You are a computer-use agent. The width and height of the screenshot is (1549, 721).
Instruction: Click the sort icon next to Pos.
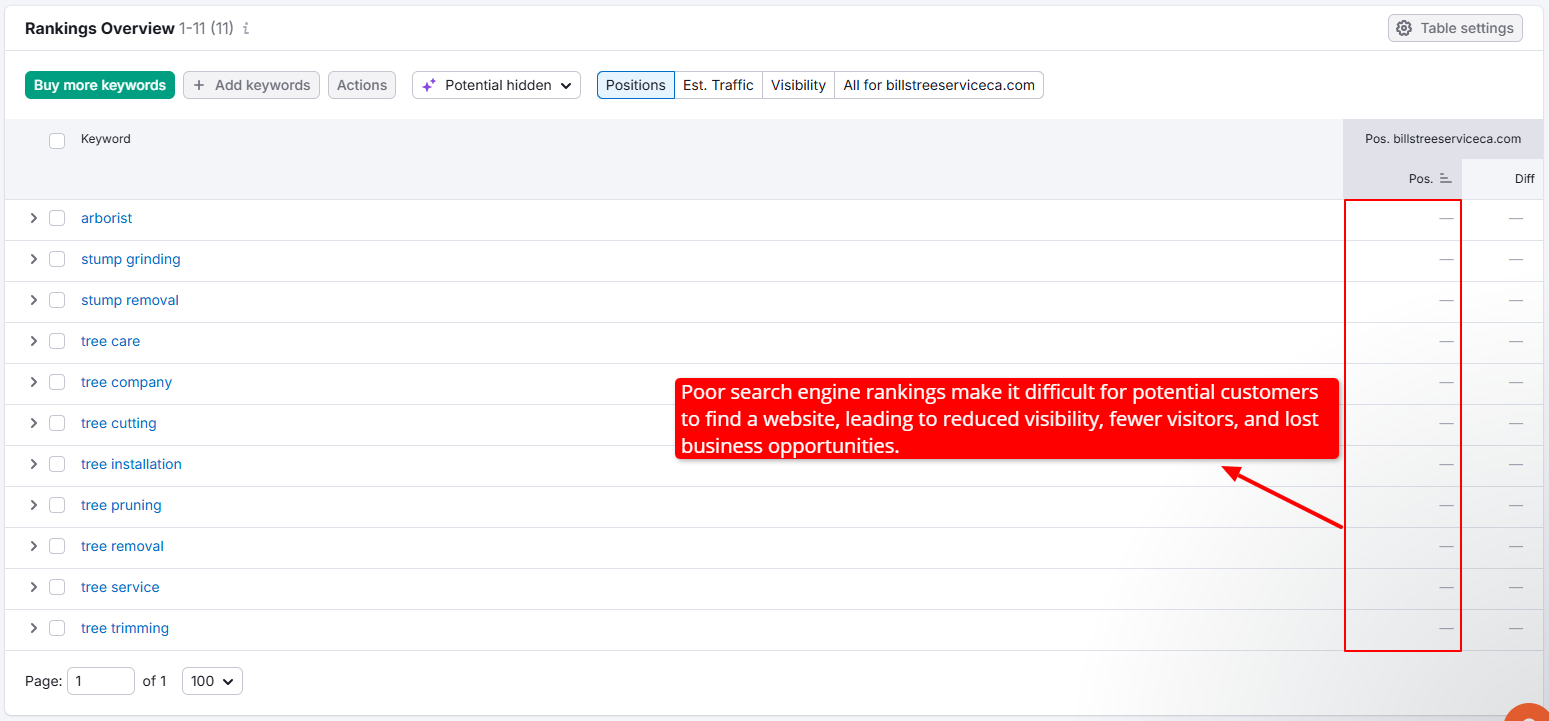(x=1445, y=179)
